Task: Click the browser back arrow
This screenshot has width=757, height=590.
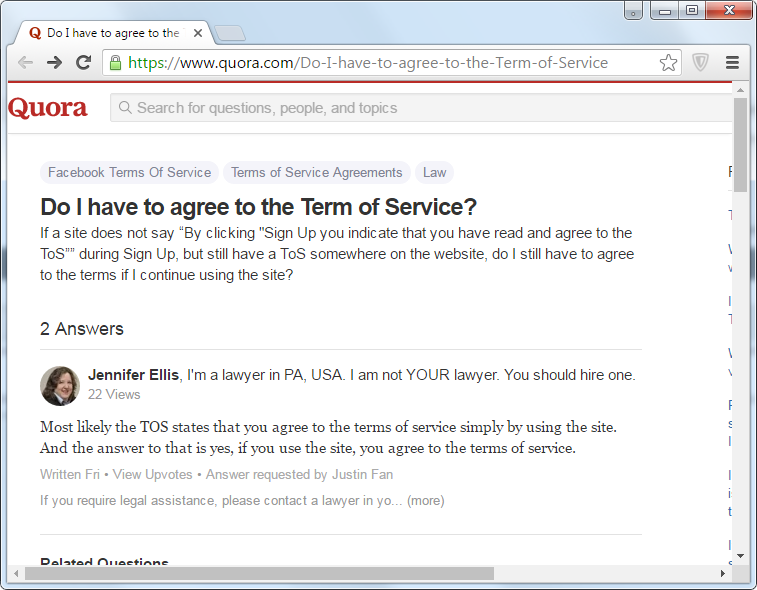Action: [x=25, y=62]
